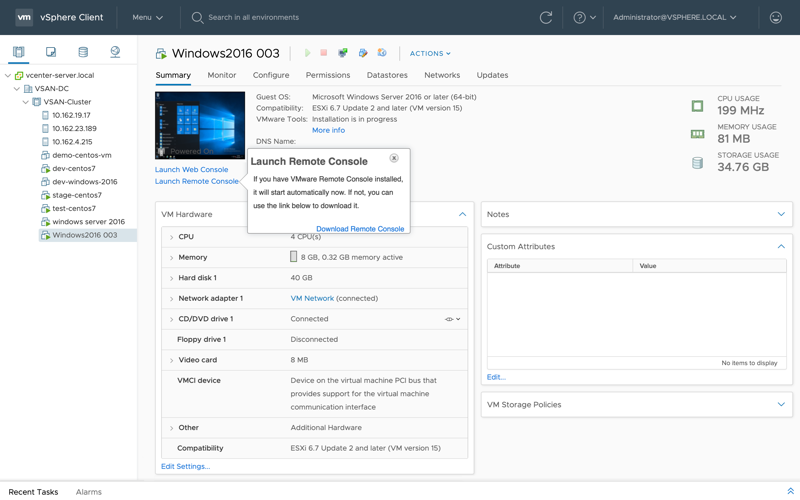Select stage-centos7 in the tree
This screenshot has height=500, width=800.
pyautogui.click(x=77, y=195)
